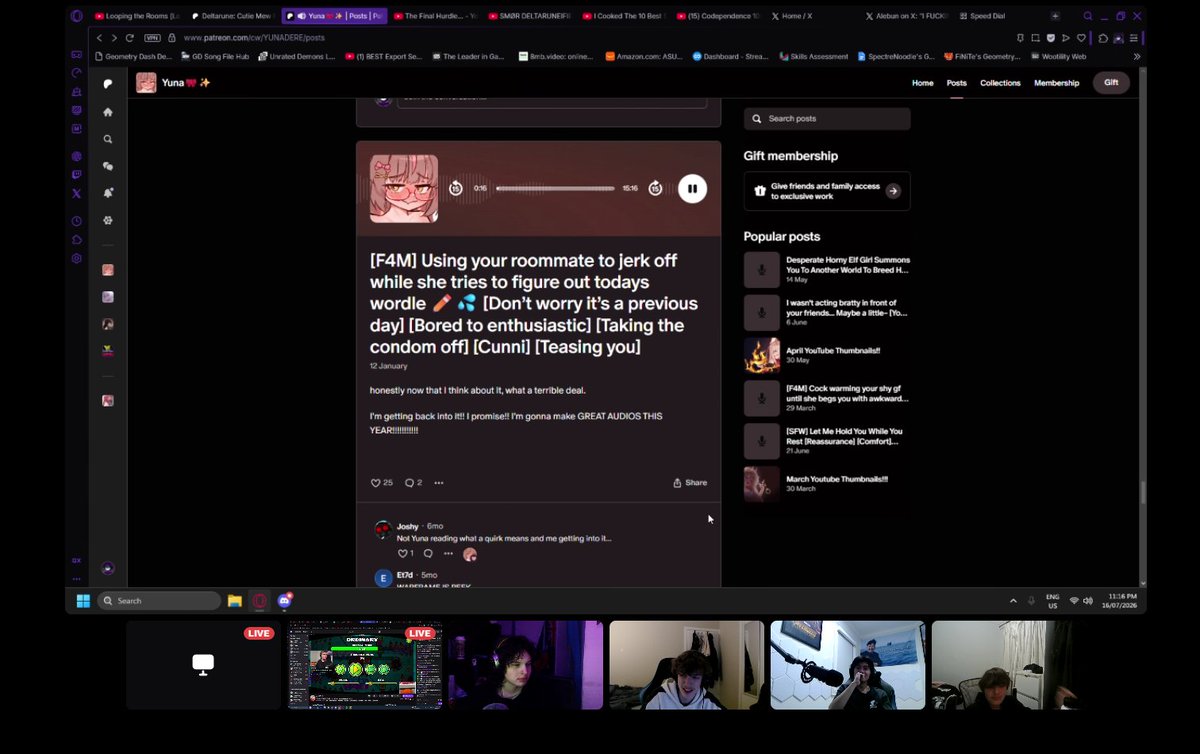The height and width of the screenshot is (754, 1200).
Task: Open History clock in Opera sidebar
Action: (76, 221)
